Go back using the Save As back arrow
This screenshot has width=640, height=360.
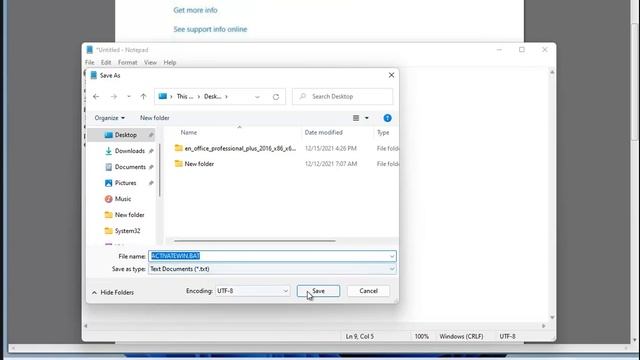click(96, 97)
